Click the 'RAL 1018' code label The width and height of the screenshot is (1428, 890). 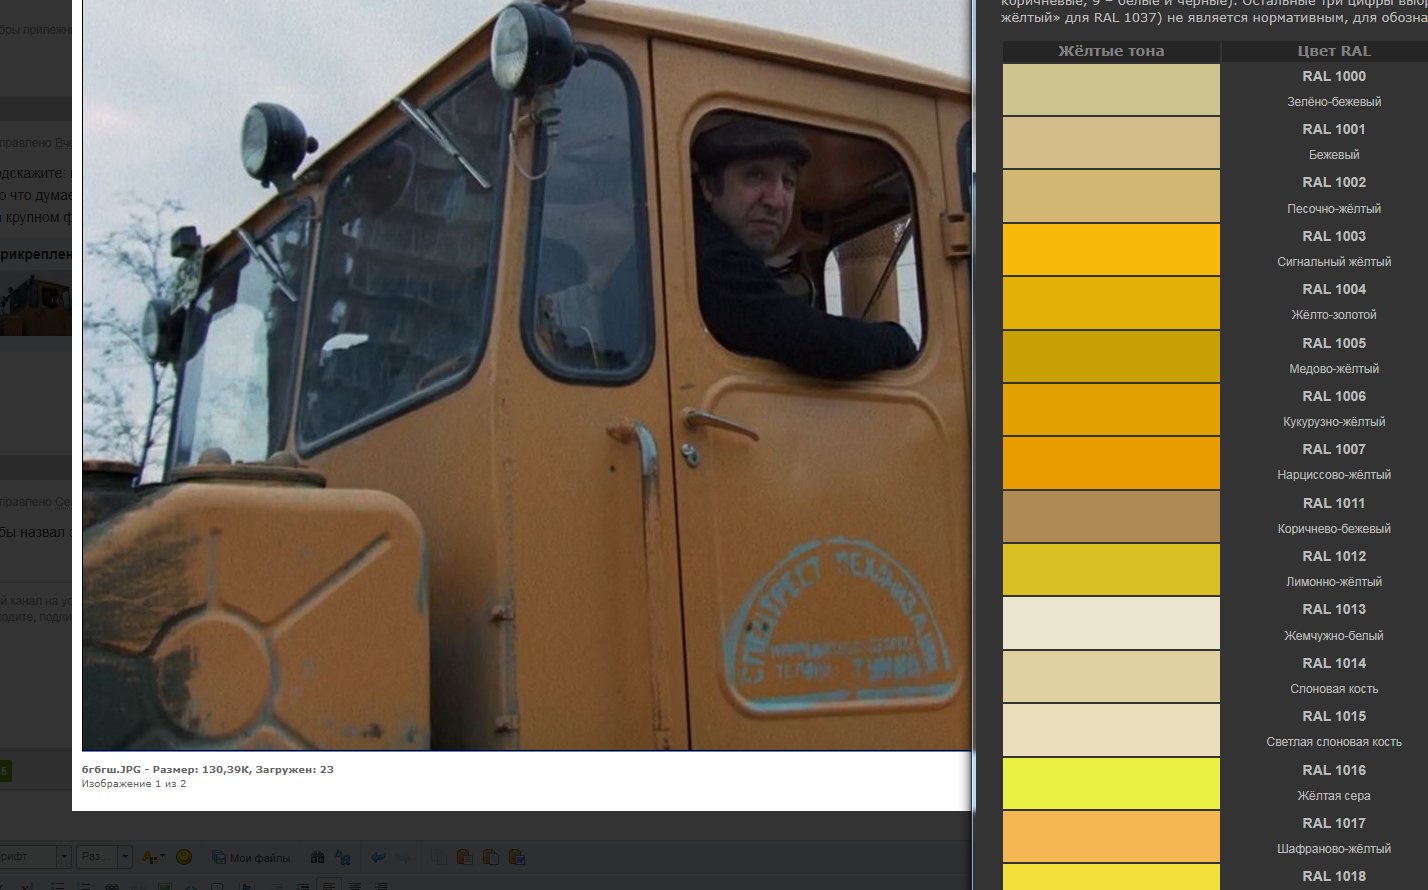(1334, 877)
